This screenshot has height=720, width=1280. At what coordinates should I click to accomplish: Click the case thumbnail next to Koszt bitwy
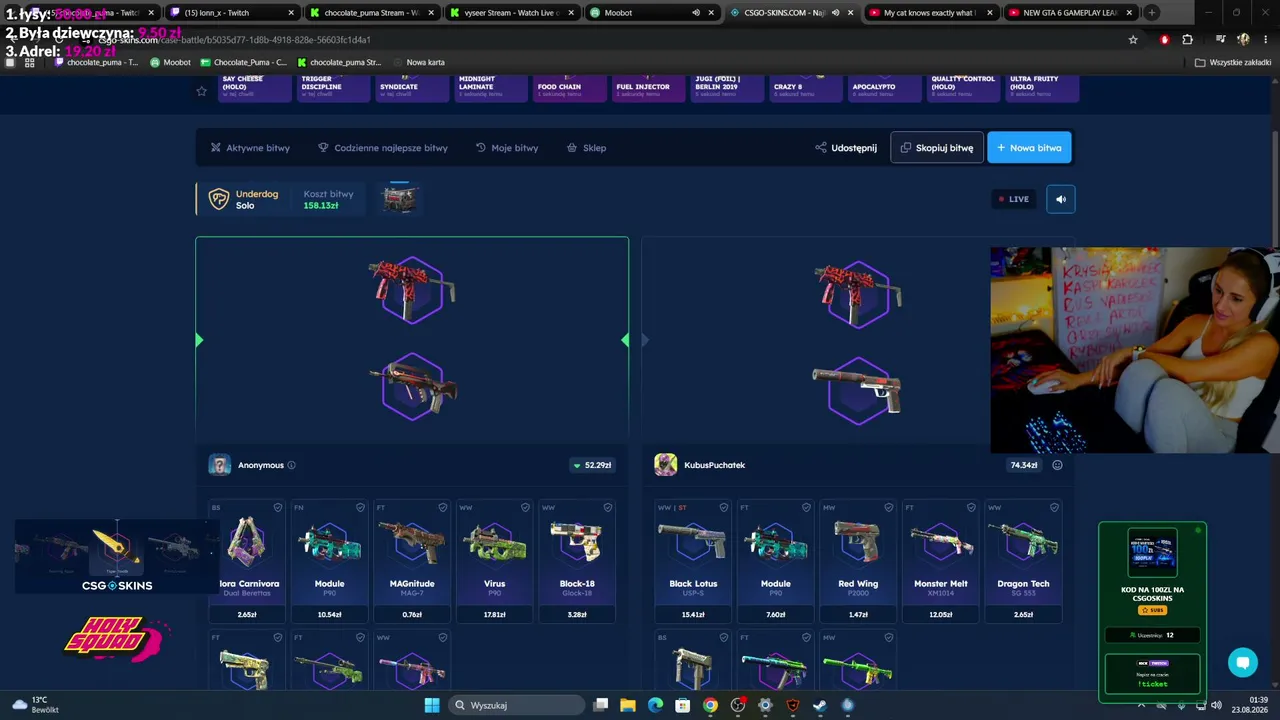click(399, 199)
